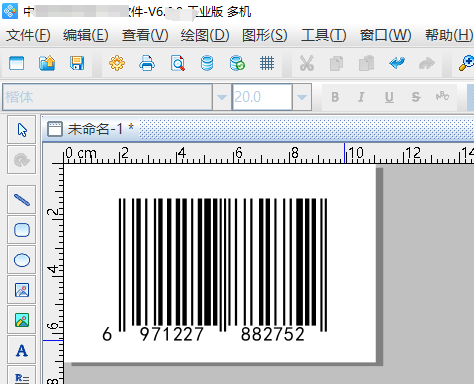Image resolution: width=474 pixels, height=384 pixels.
Task: Toggle bold text formatting
Action: 335,97
